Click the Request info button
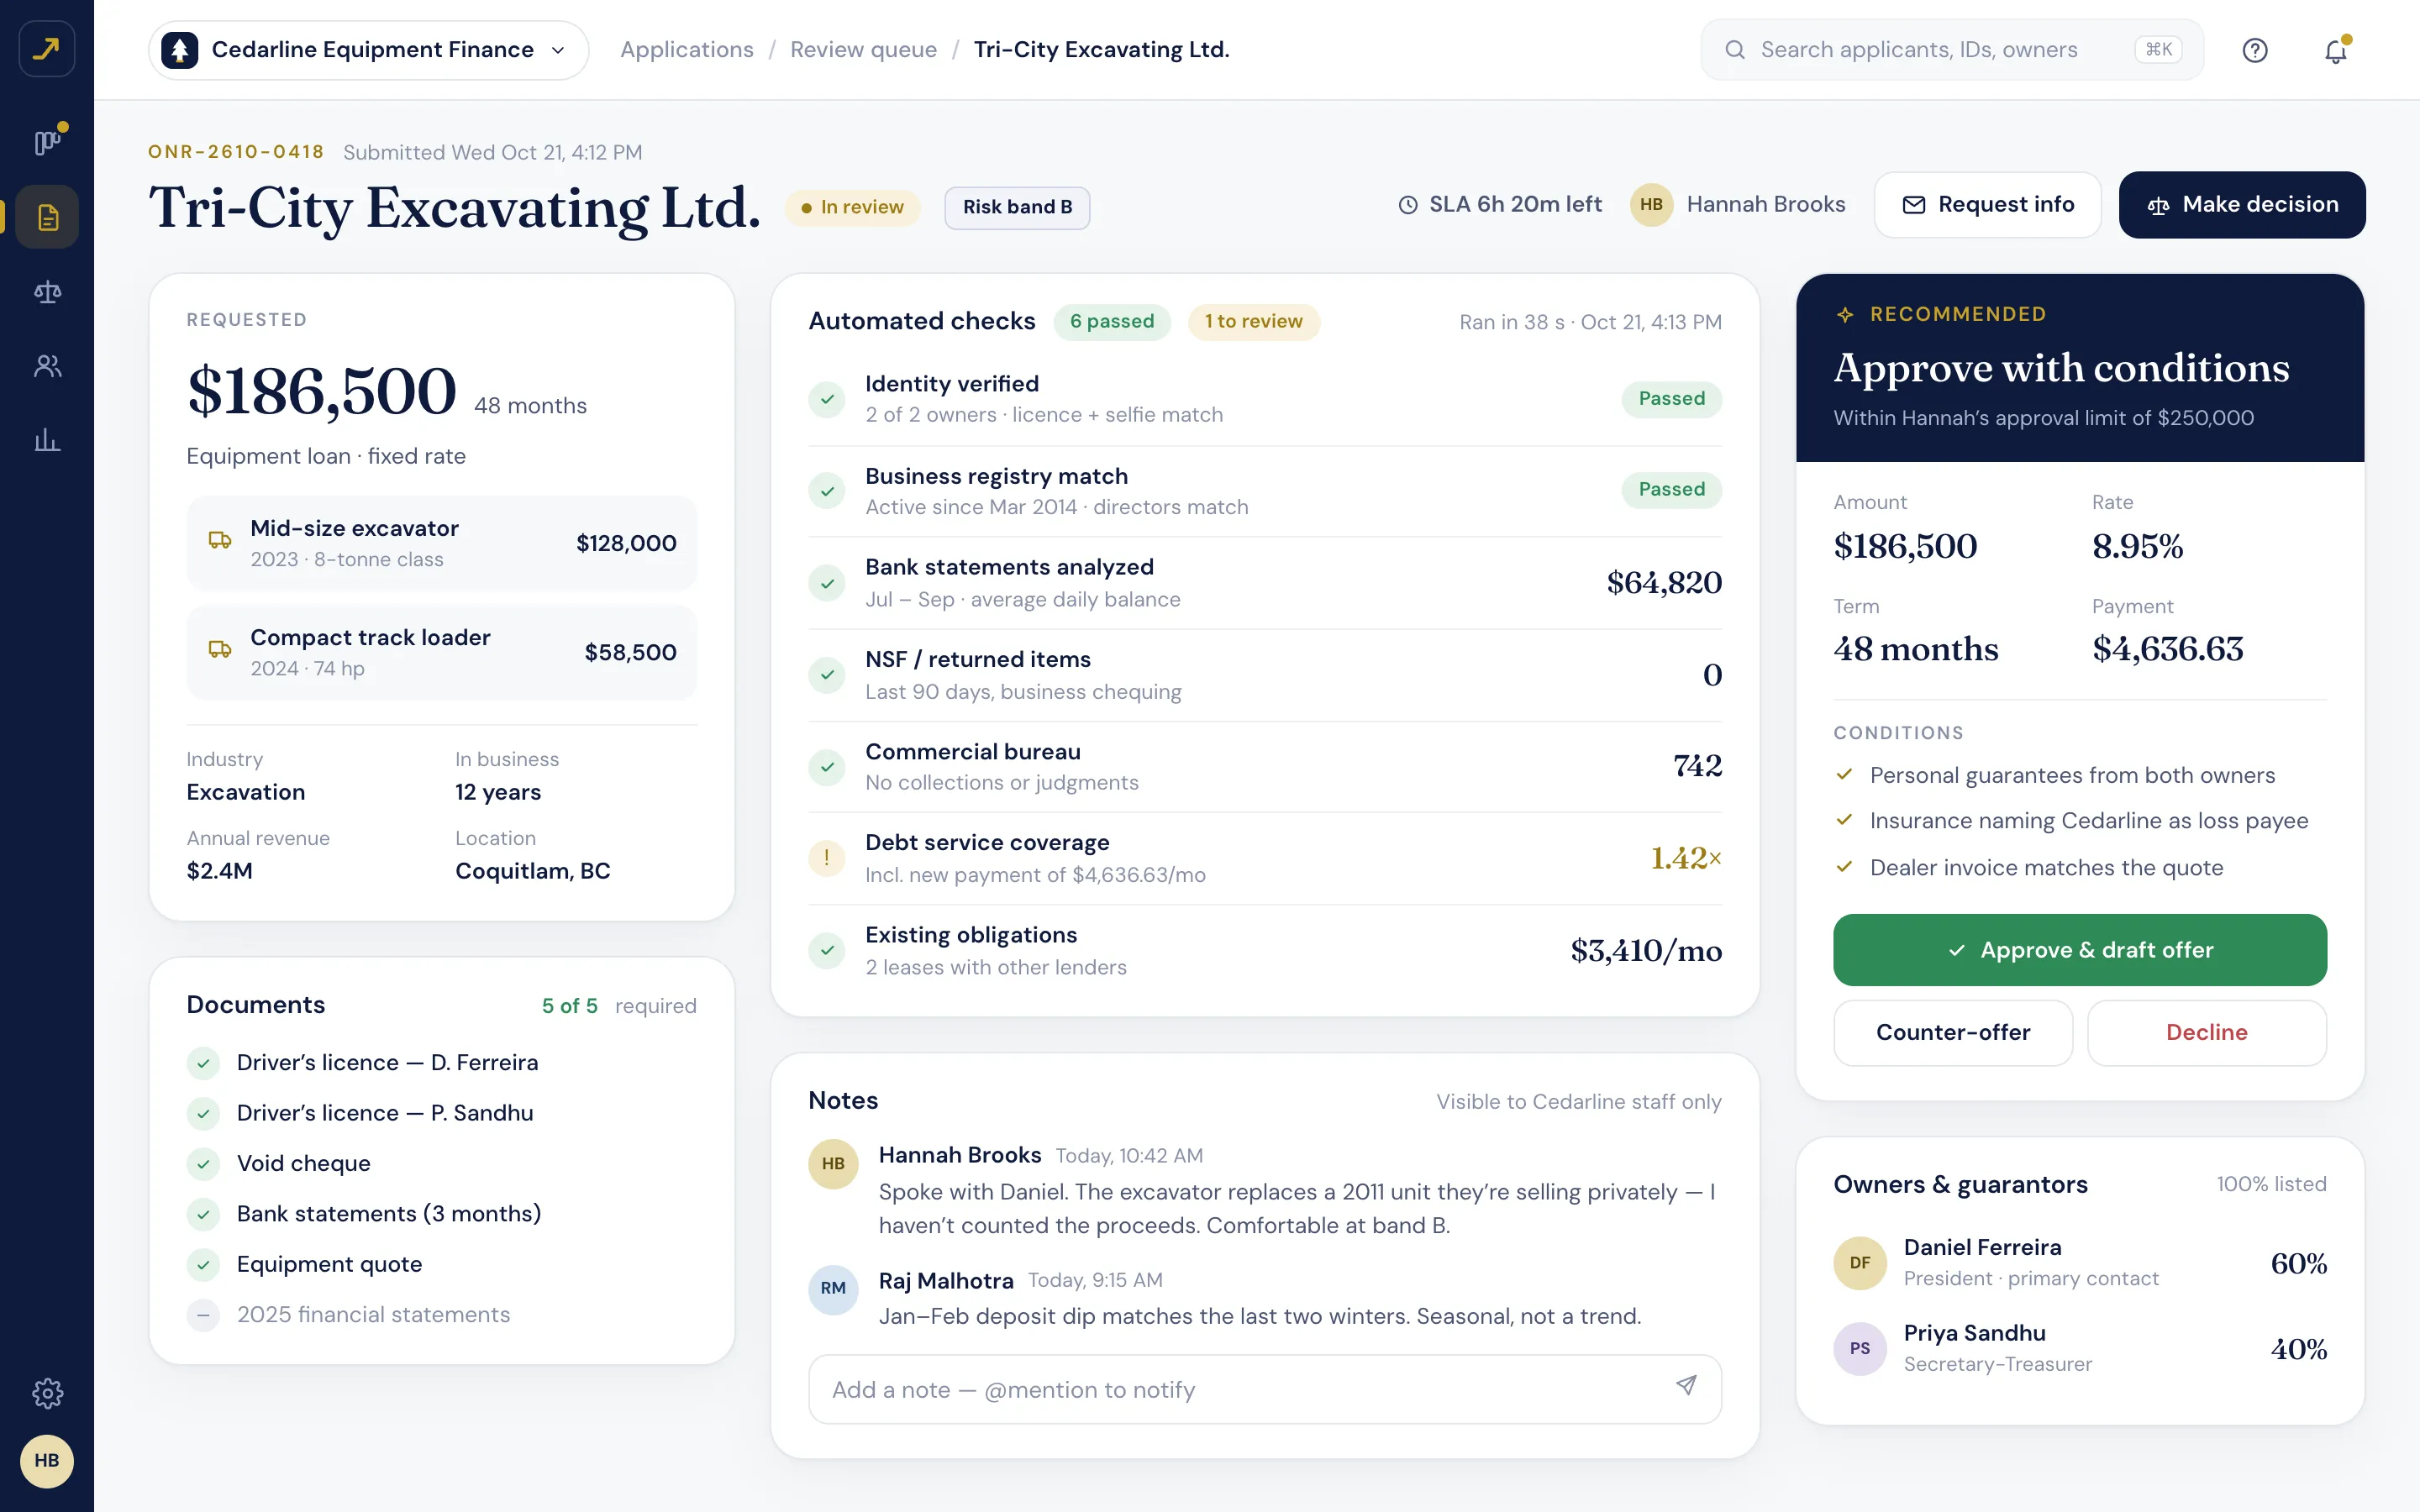The image size is (2420, 1512). point(1987,205)
